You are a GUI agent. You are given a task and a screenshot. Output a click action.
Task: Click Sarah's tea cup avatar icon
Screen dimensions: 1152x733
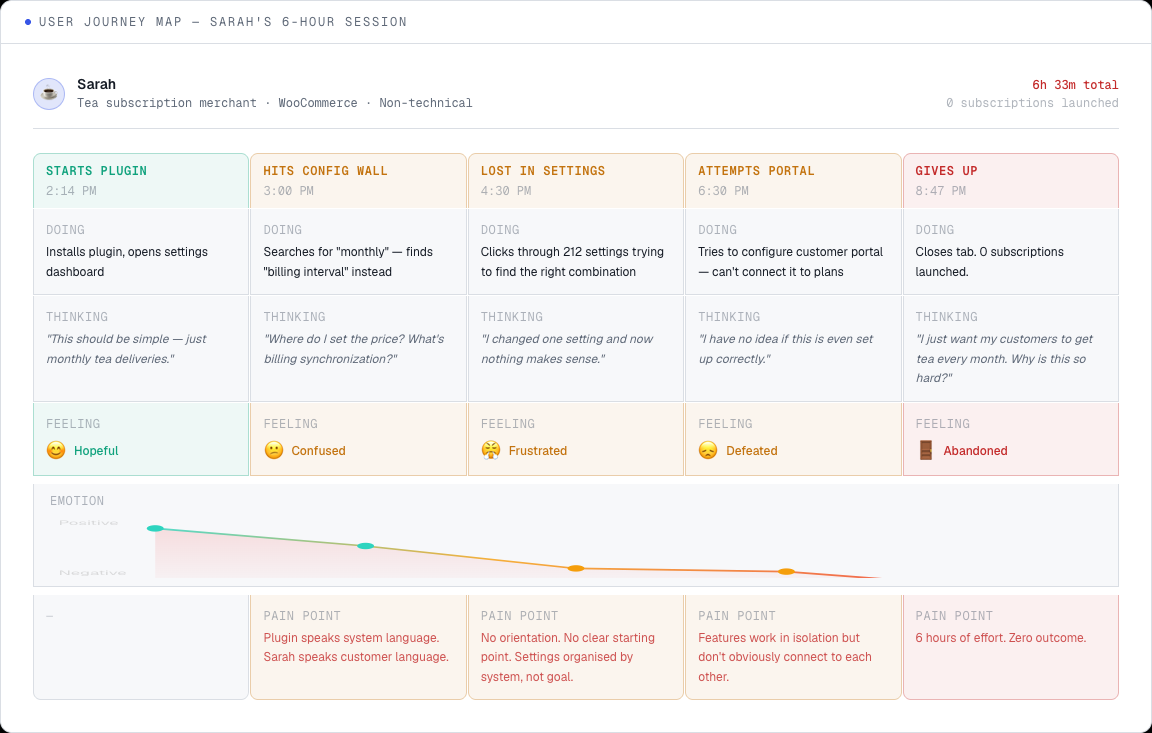click(49, 93)
